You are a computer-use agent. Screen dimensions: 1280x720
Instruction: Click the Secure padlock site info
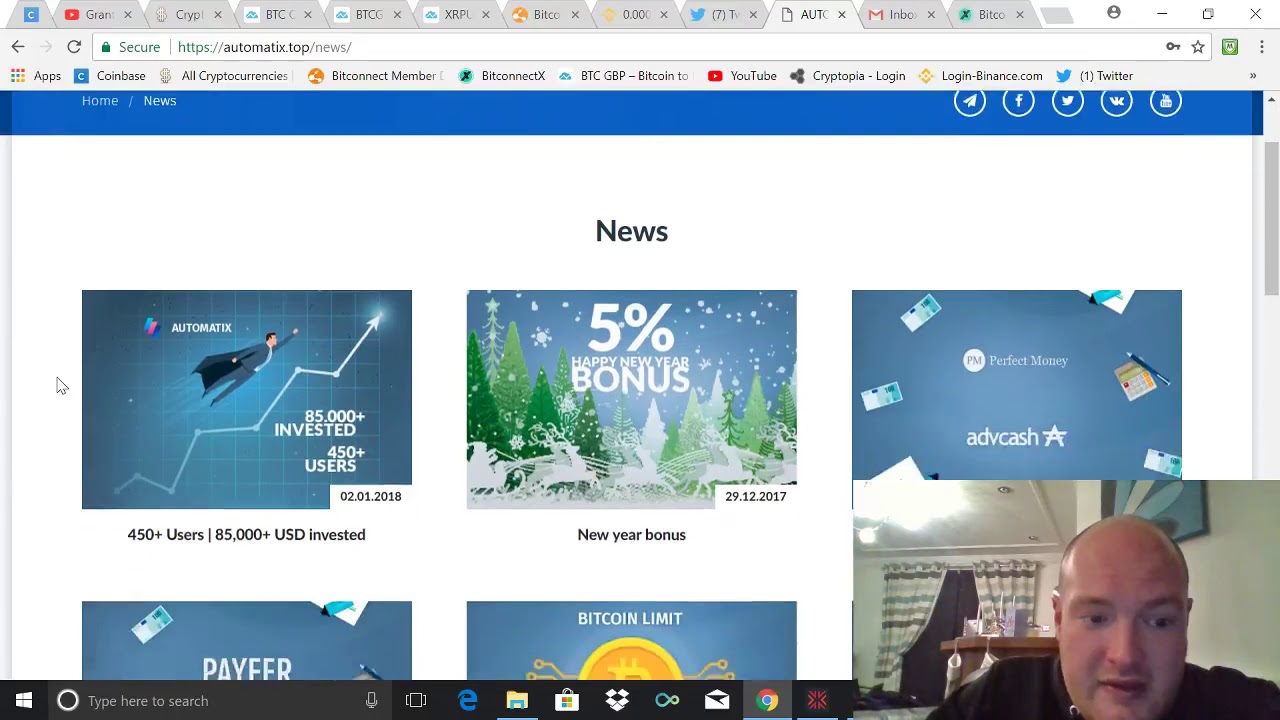[130, 47]
